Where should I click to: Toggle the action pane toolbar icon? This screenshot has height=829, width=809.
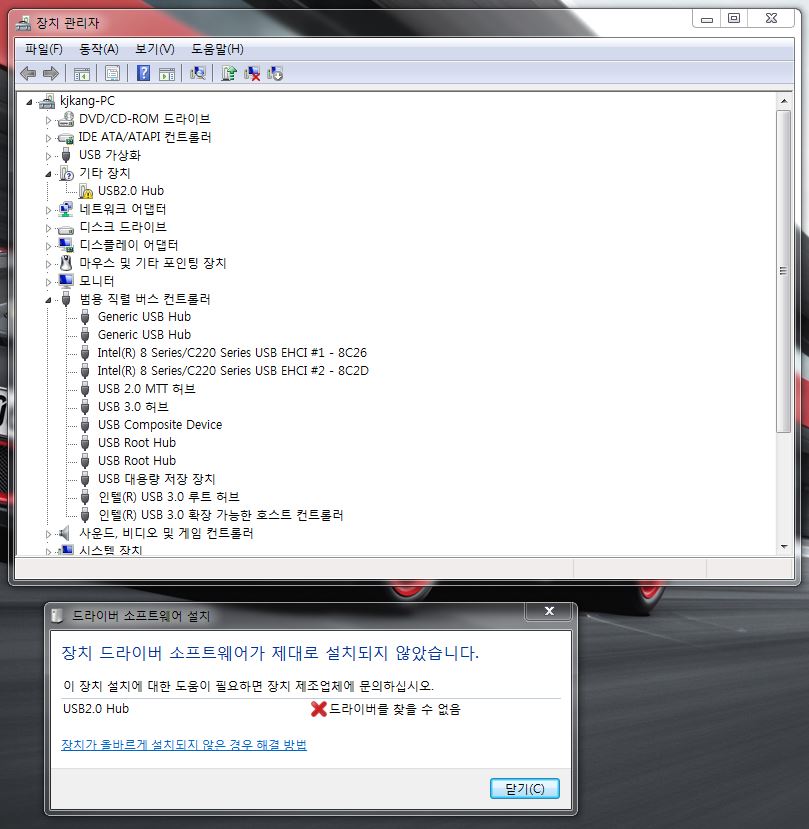click(167, 73)
